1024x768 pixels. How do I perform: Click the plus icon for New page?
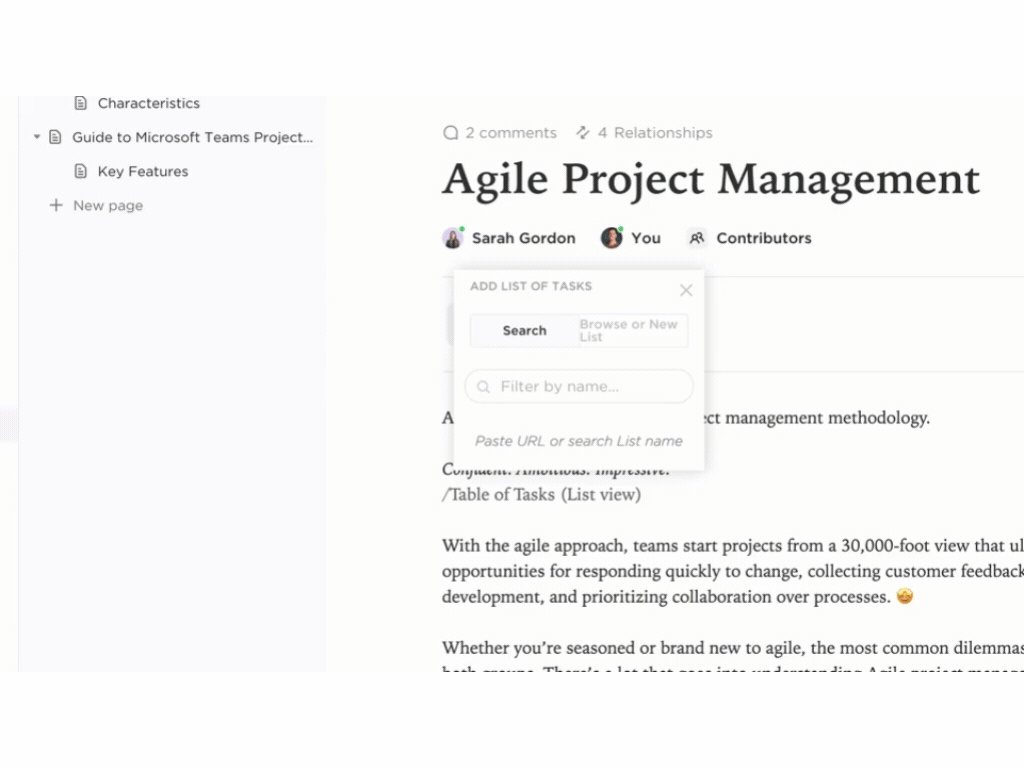pos(56,205)
